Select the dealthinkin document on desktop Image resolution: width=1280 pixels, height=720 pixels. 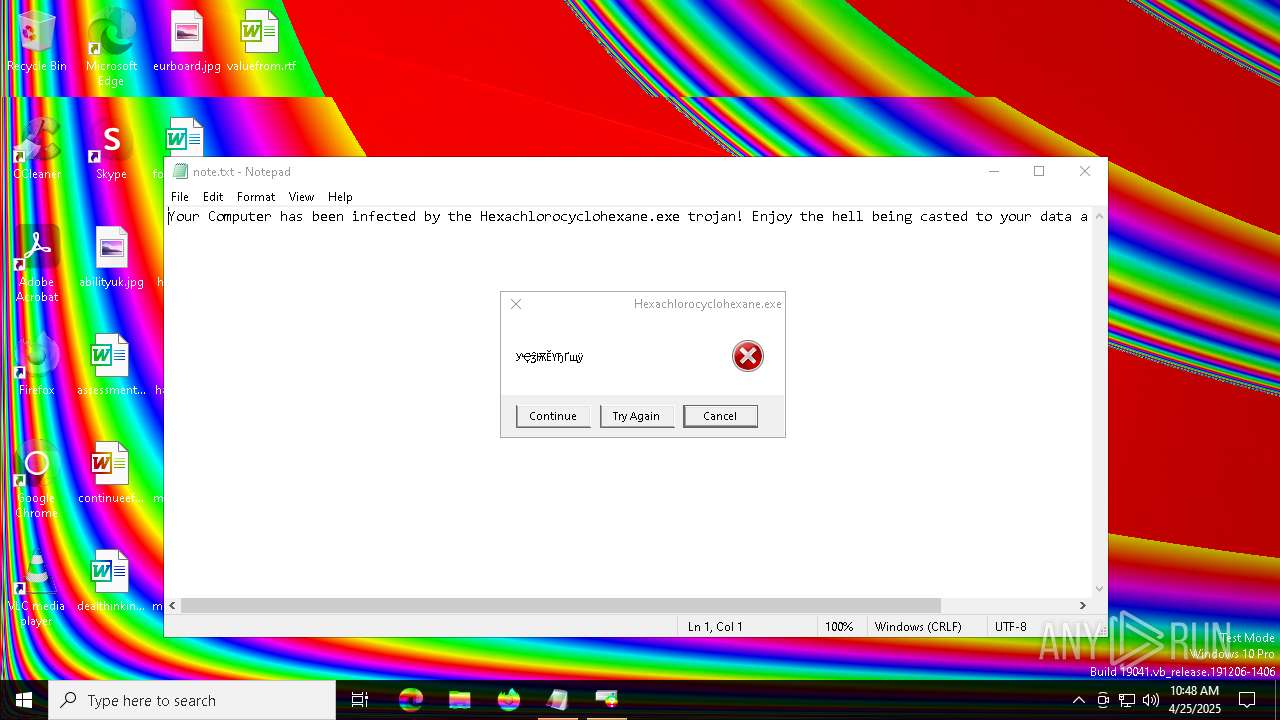[111, 580]
